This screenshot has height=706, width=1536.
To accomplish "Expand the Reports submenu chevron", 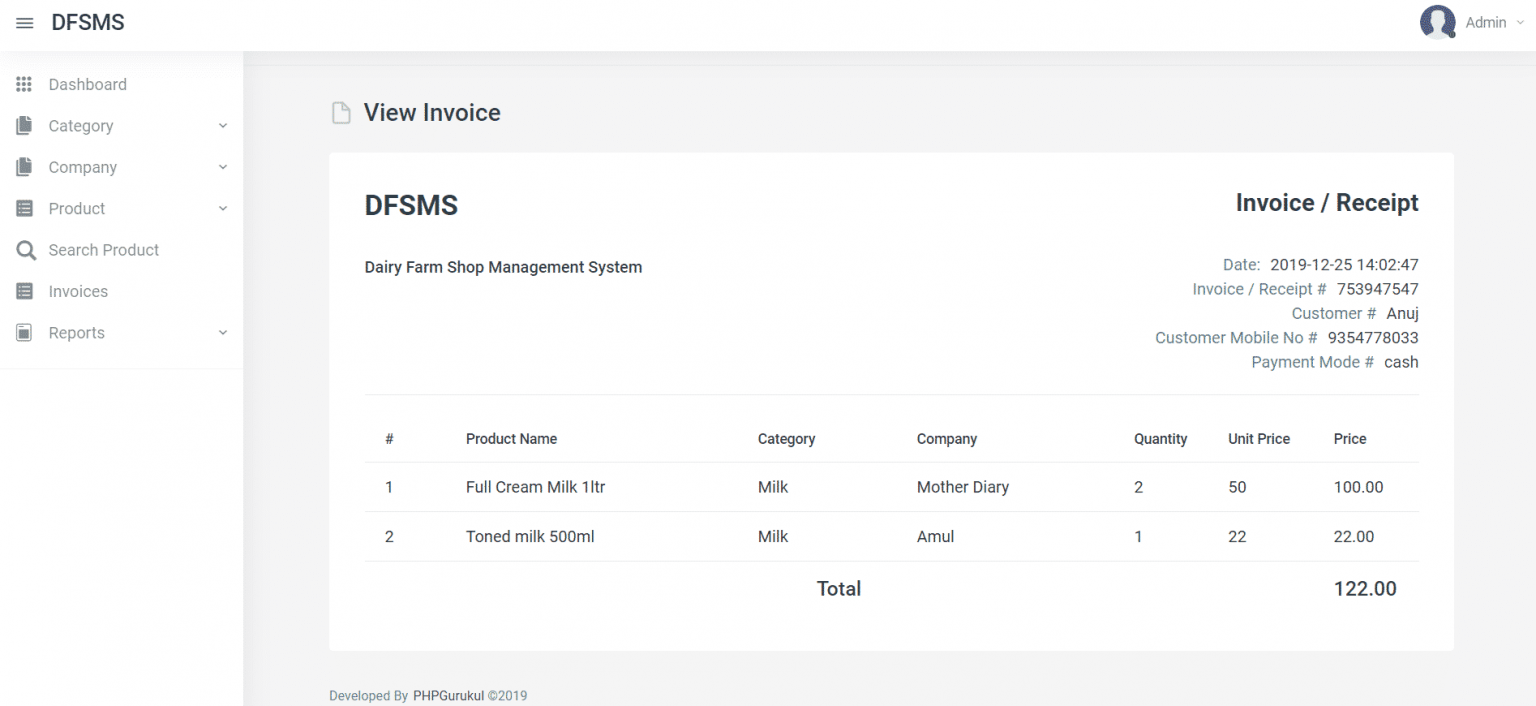I will [x=223, y=333].
